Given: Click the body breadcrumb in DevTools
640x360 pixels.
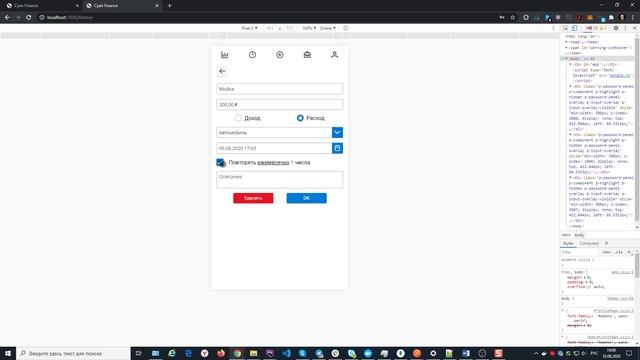Looking at the screenshot, I should 579,235.
